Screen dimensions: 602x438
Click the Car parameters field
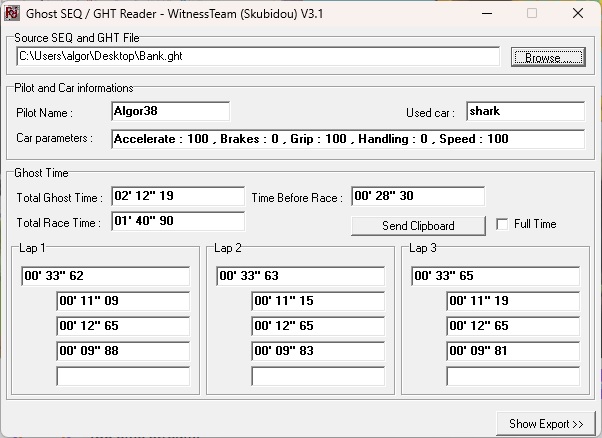[x=348, y=139]
